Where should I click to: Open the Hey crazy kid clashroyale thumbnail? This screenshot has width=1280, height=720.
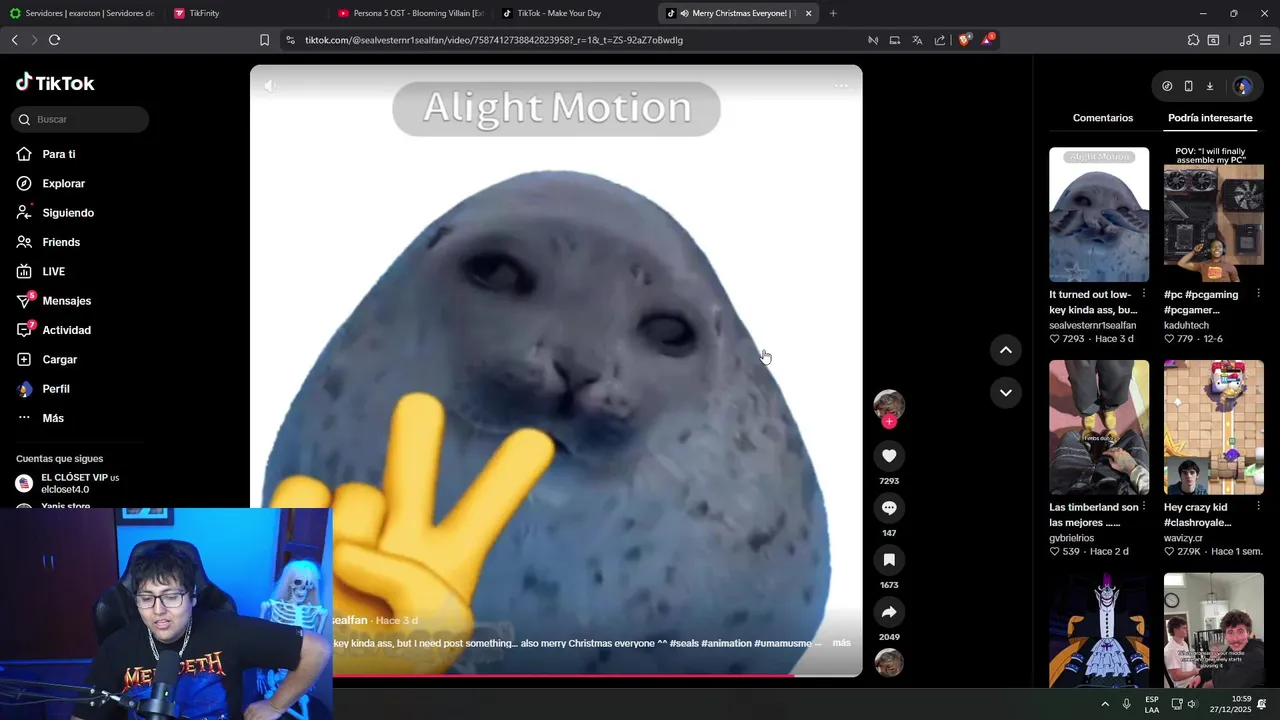(1214, 427)
